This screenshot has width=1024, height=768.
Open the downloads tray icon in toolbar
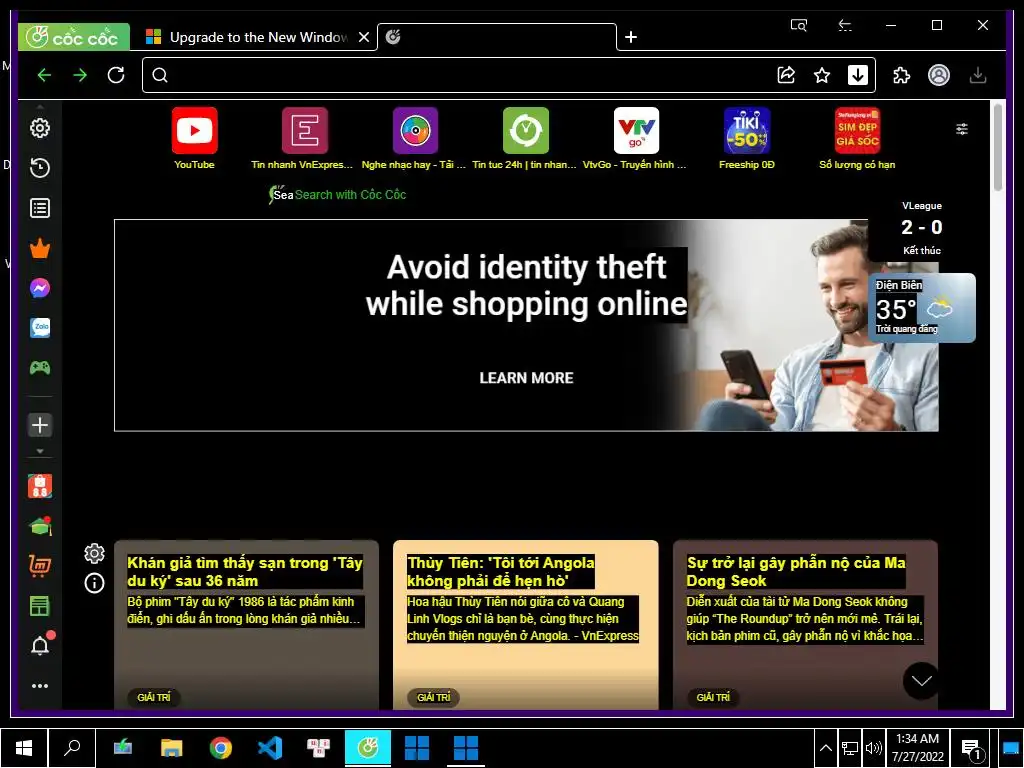pyautogui.click(x=978, y=75)
